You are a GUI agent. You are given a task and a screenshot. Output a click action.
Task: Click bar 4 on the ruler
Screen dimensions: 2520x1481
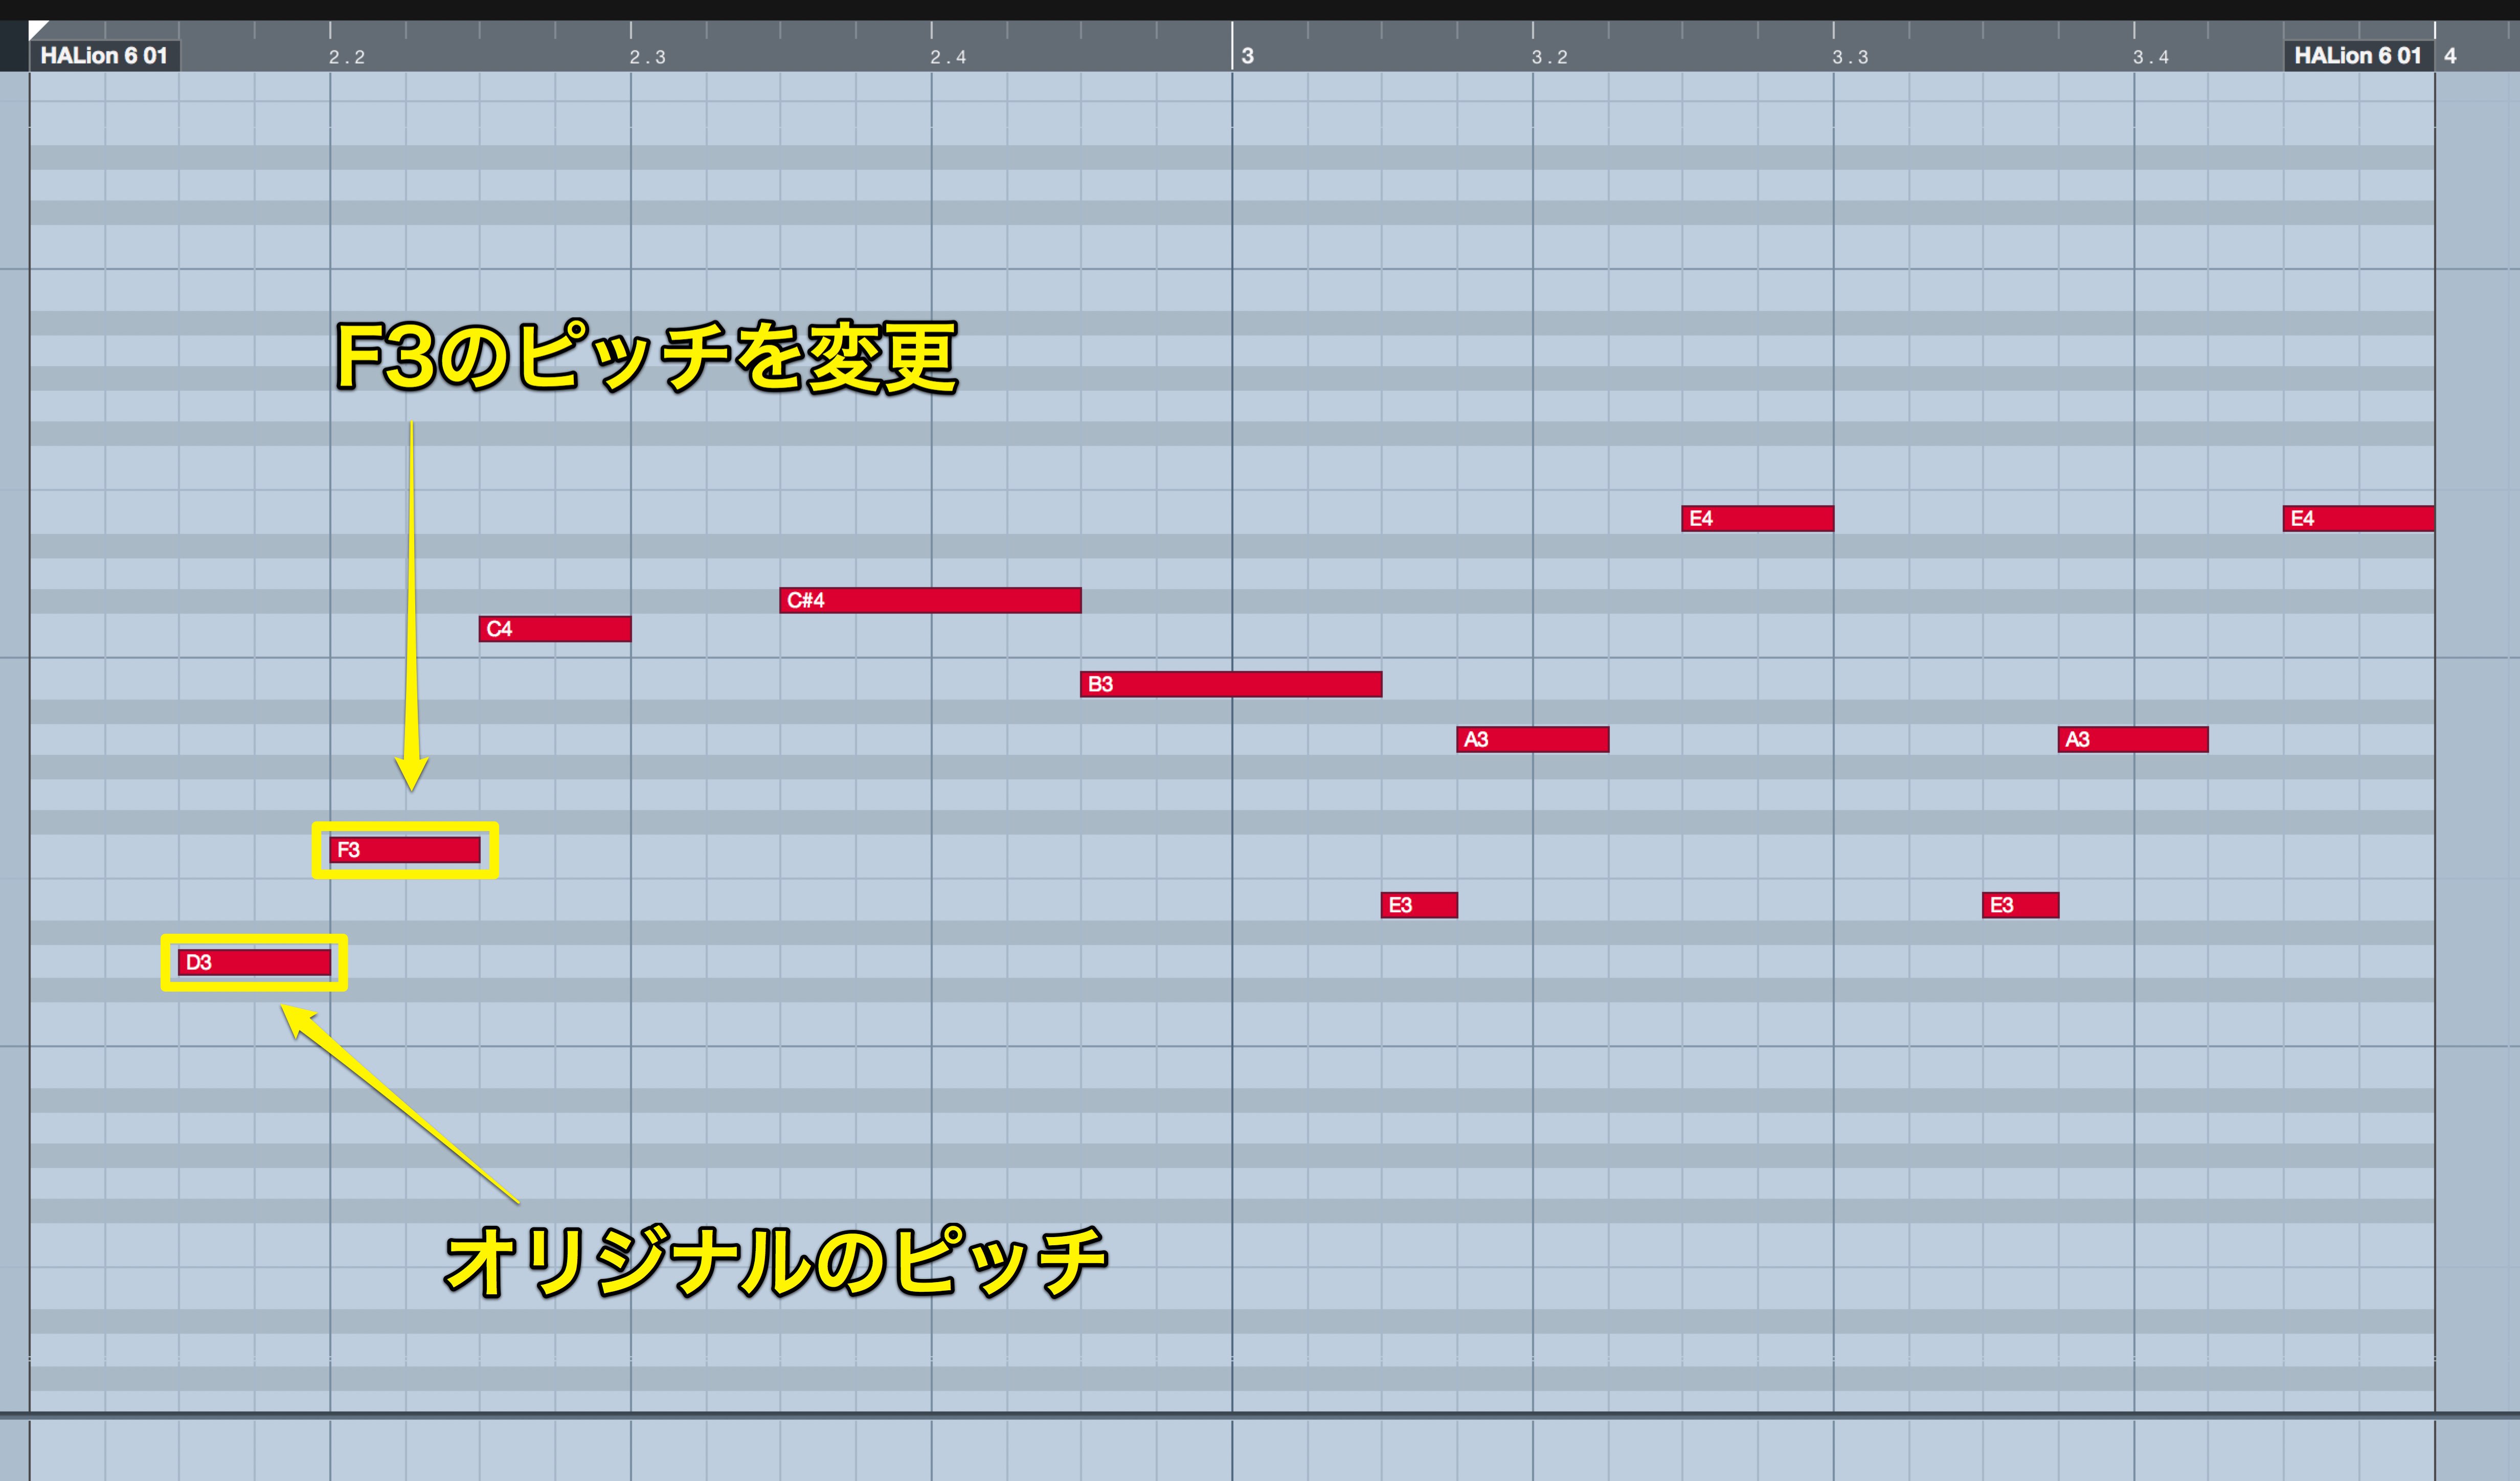click(2450, 56)
